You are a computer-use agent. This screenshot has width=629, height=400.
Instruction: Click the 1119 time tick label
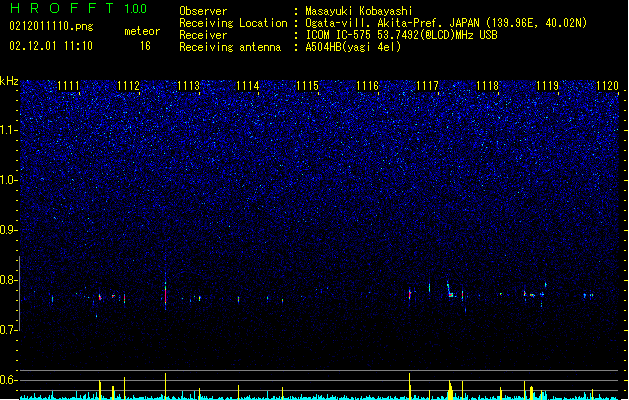pos(548,86)
